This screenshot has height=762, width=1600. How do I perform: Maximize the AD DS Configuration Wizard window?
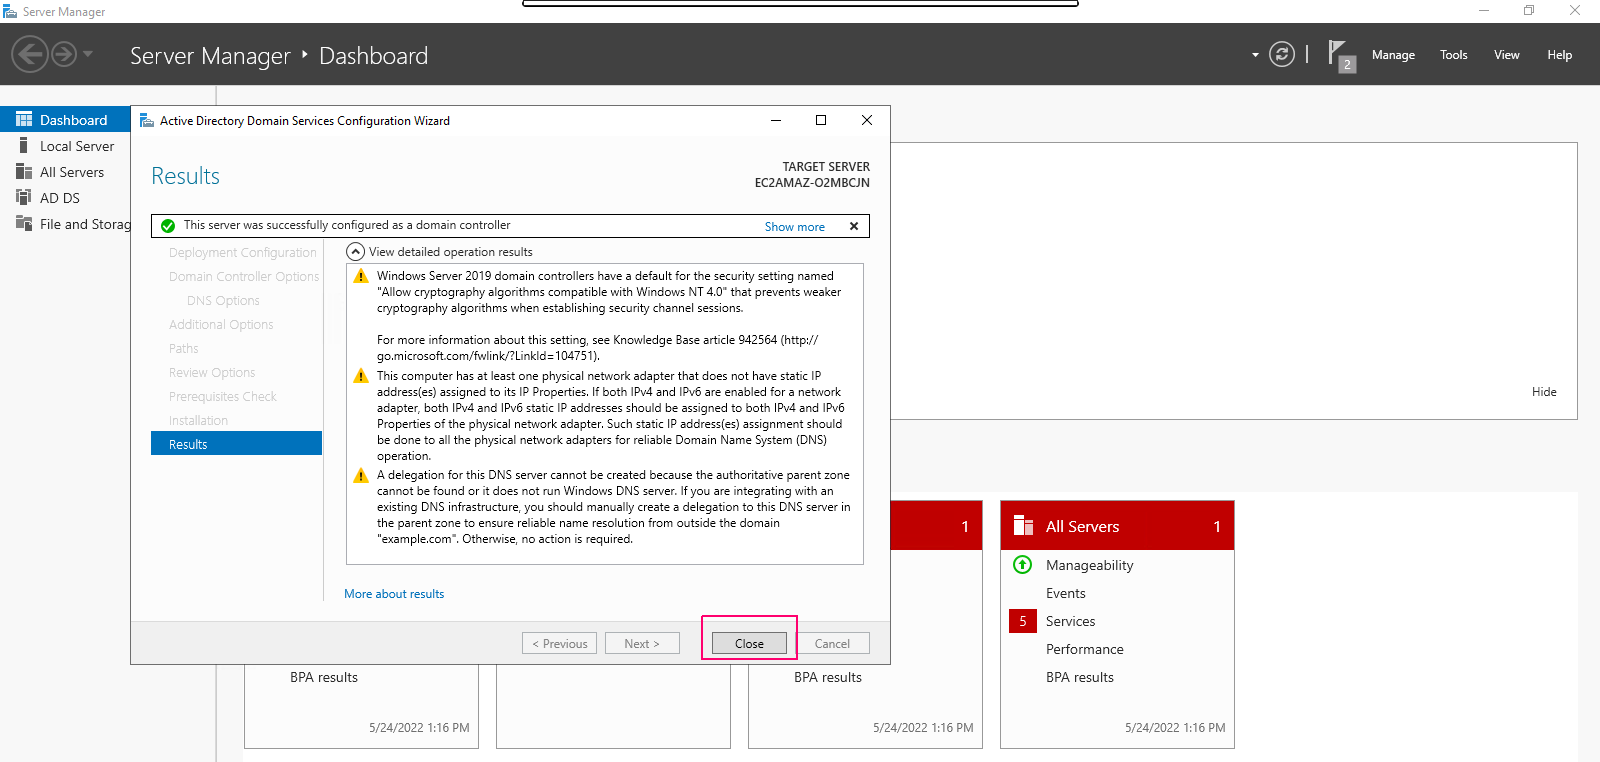821,120
